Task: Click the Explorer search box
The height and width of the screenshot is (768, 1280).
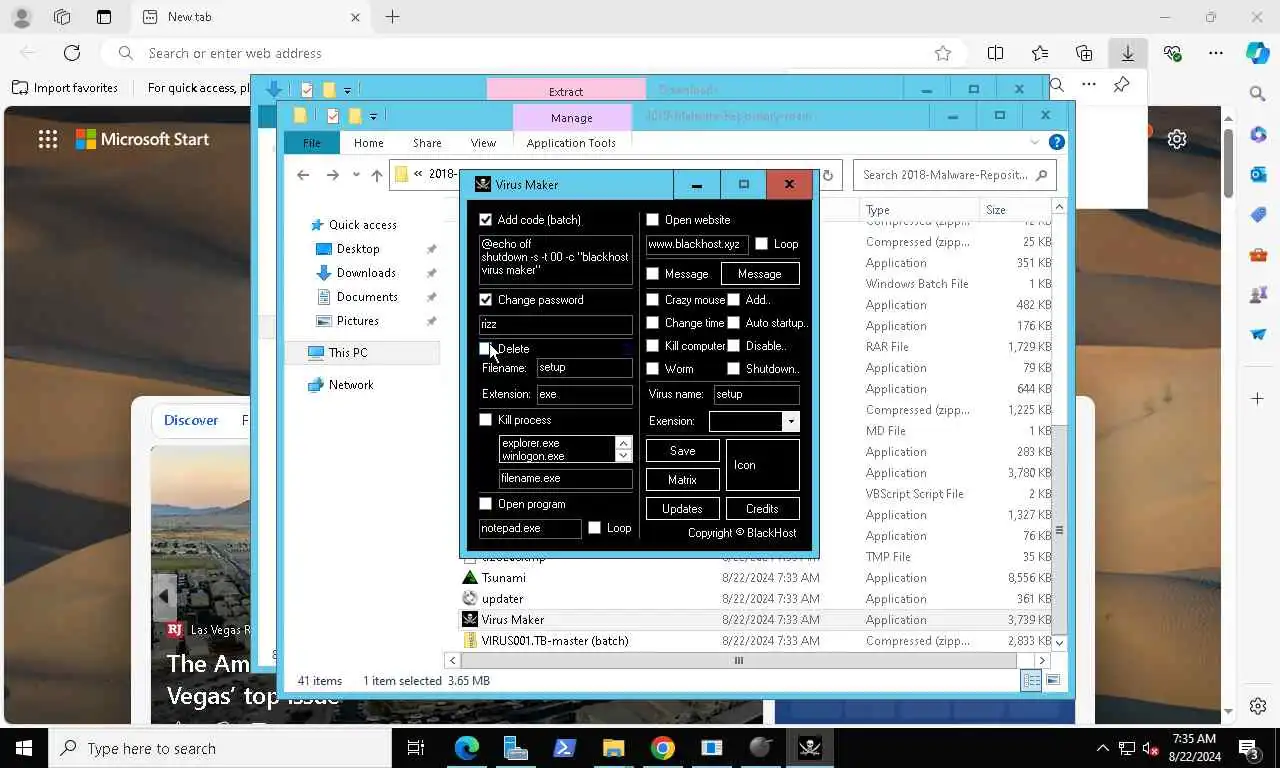Action: coord(954,175)
